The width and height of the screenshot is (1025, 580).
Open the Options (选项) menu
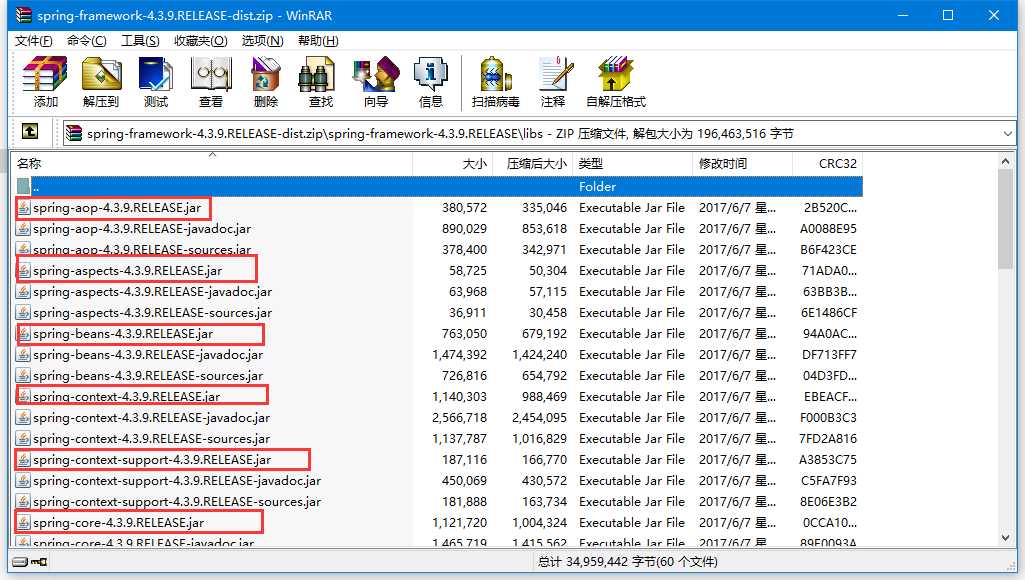click(x=262, y=41)
